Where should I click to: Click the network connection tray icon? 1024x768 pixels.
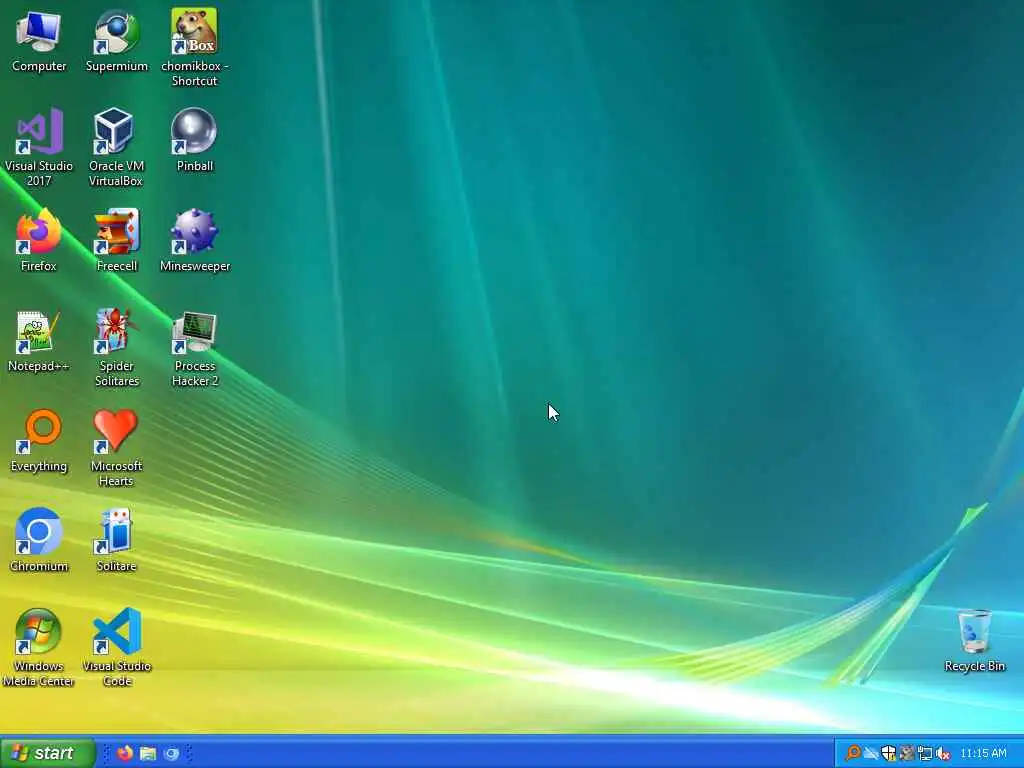pos(924,754)
